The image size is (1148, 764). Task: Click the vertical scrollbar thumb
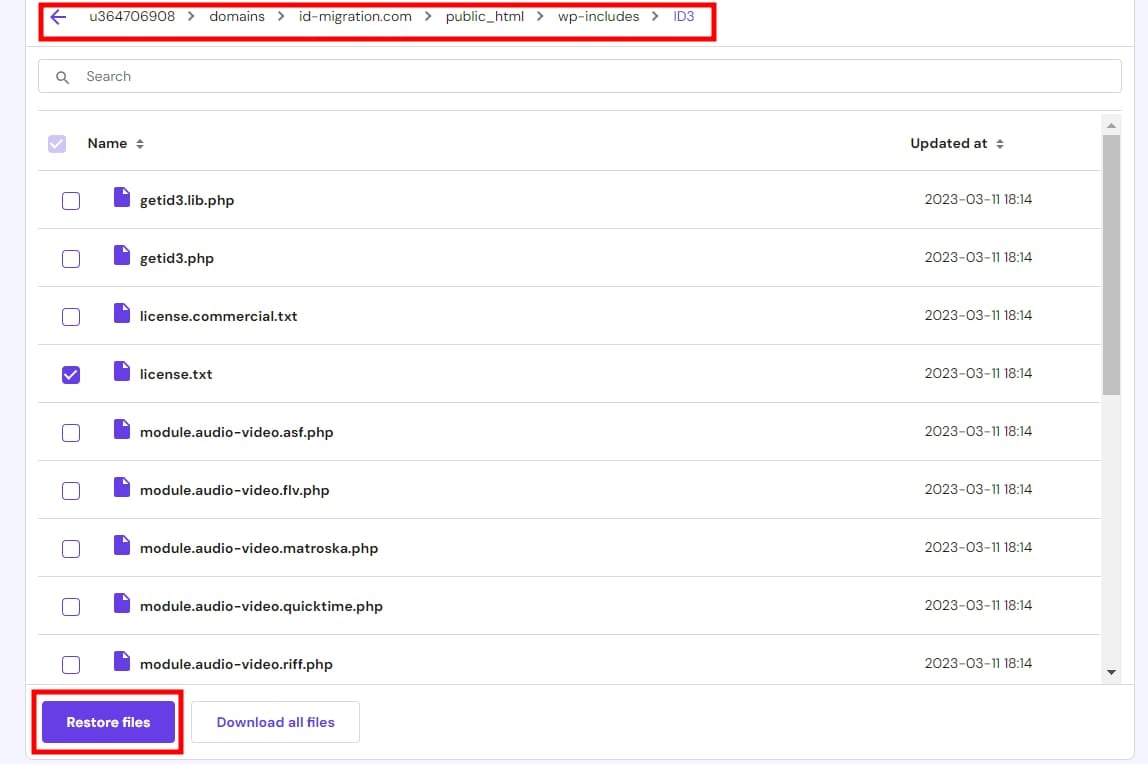(1111, 265)
